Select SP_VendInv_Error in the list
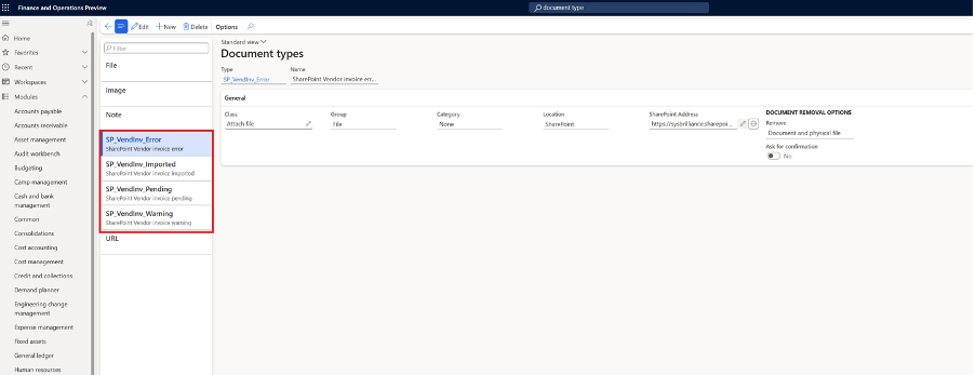The height and width of the screenshot is (375, 977). click(156, 144)
